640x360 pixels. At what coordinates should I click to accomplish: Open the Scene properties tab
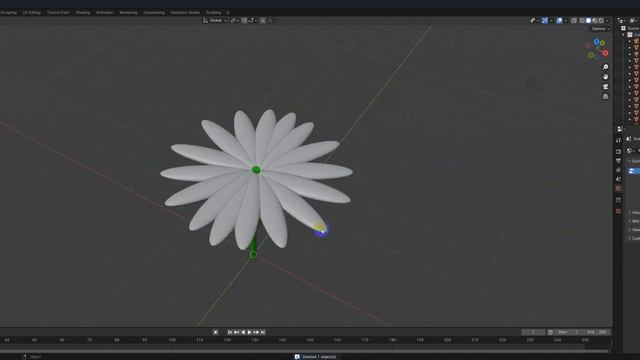pyautogui.click(x=618, y=179)
